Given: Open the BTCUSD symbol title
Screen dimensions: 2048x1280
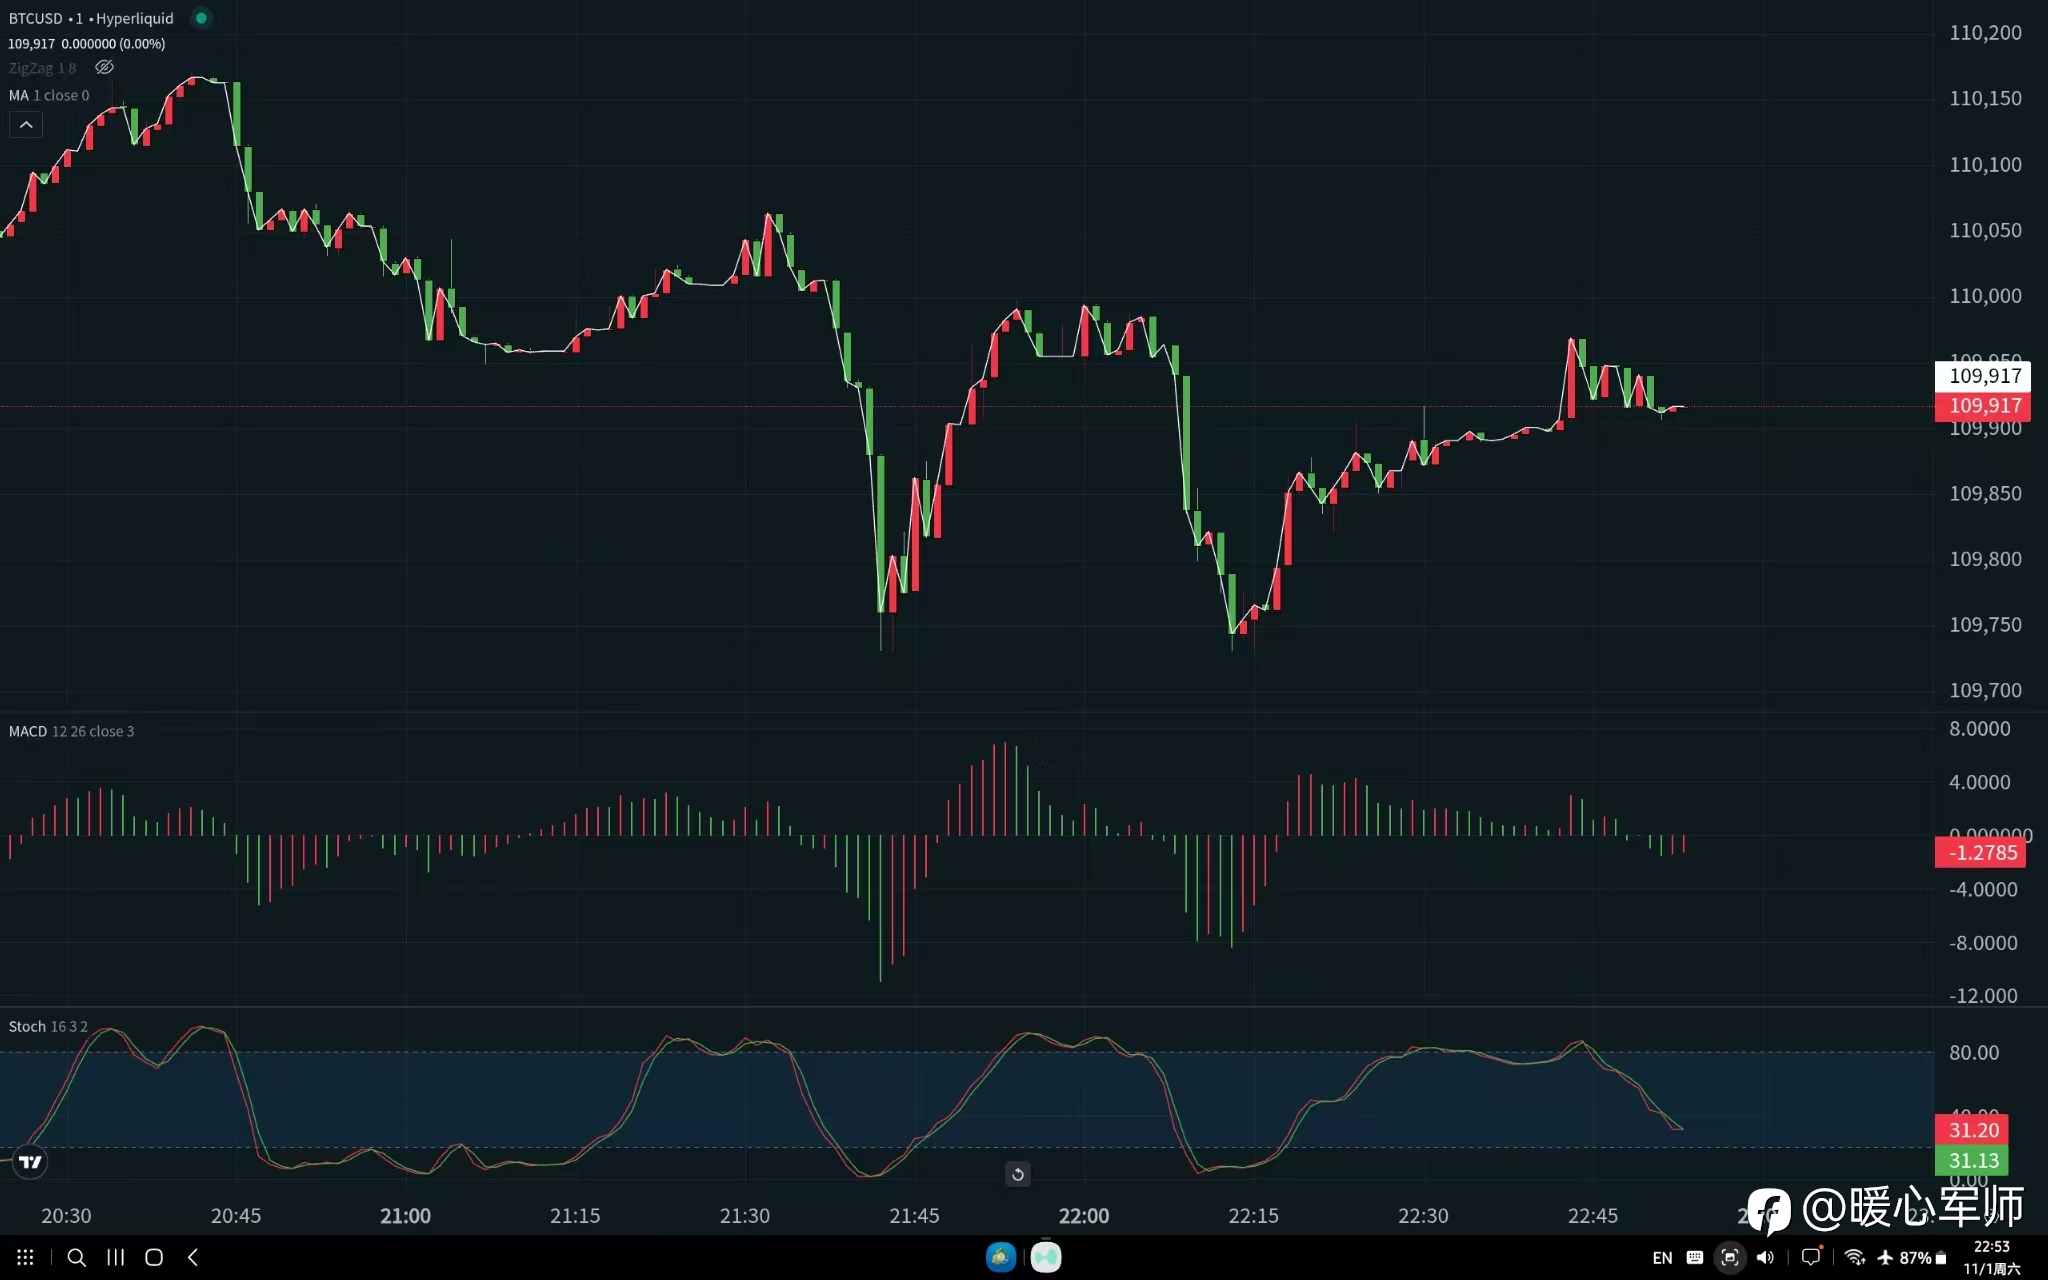Looking at the screenshot, I should [x=36, y=18].
